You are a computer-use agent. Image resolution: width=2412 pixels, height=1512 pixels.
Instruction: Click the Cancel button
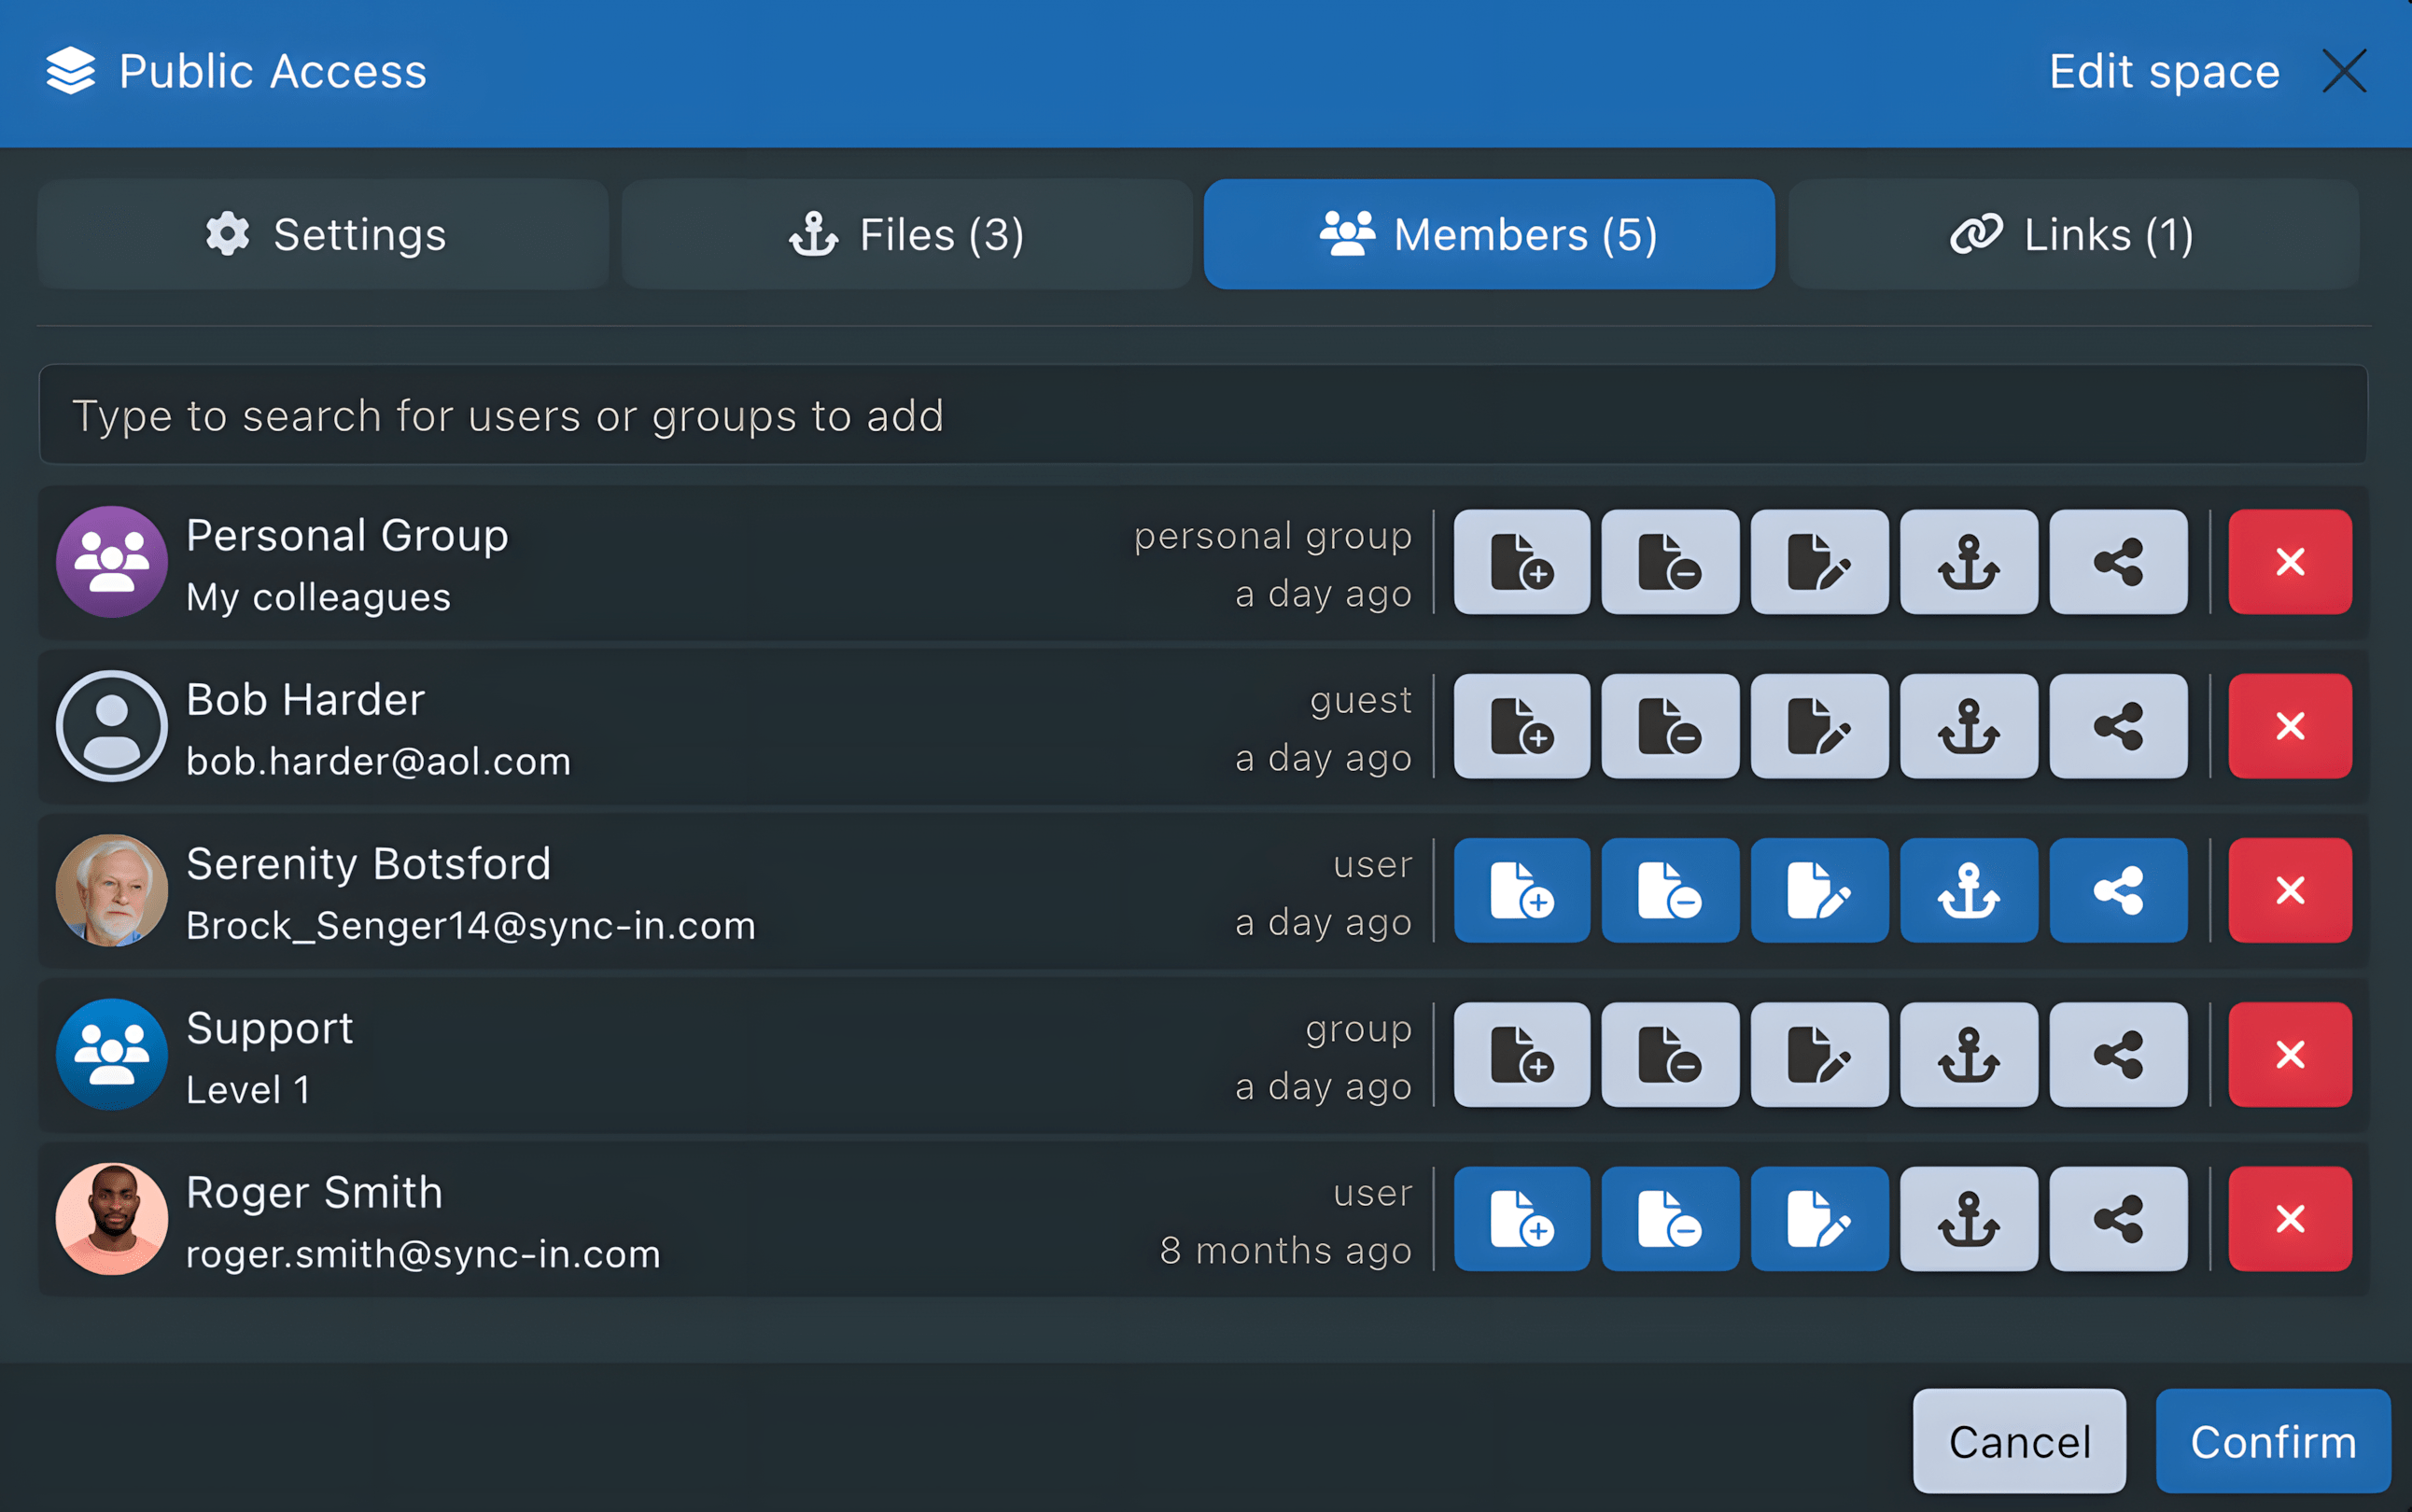pos(2018,1440)
